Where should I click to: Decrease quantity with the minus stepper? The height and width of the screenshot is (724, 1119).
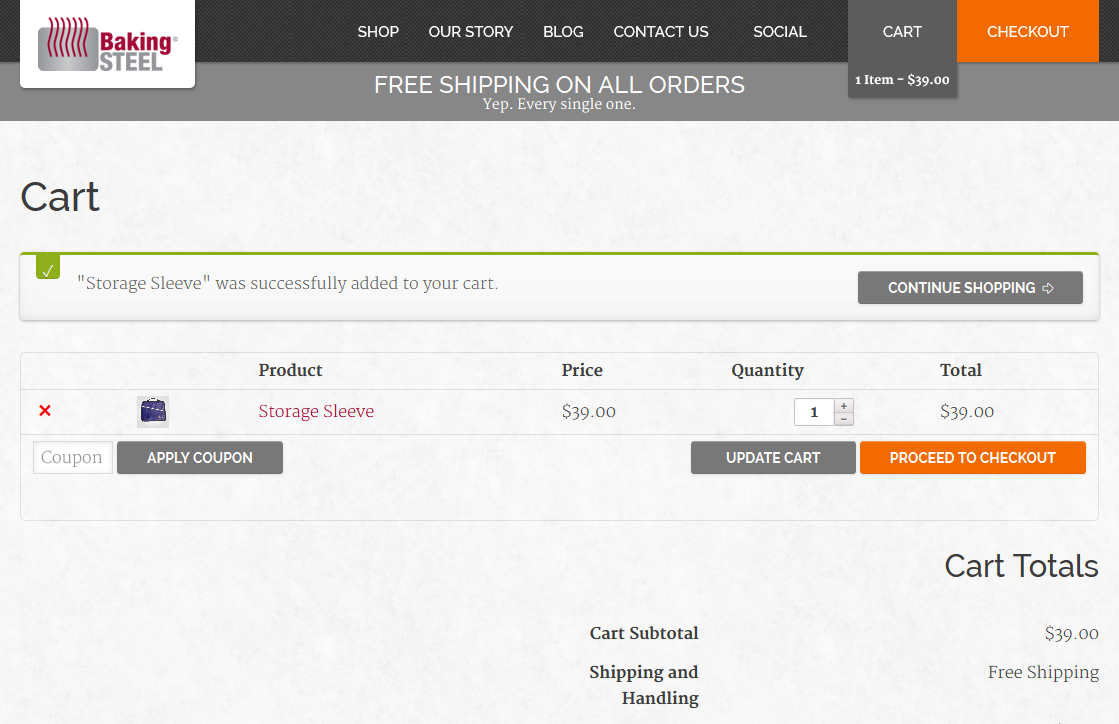tap(844, 419)
